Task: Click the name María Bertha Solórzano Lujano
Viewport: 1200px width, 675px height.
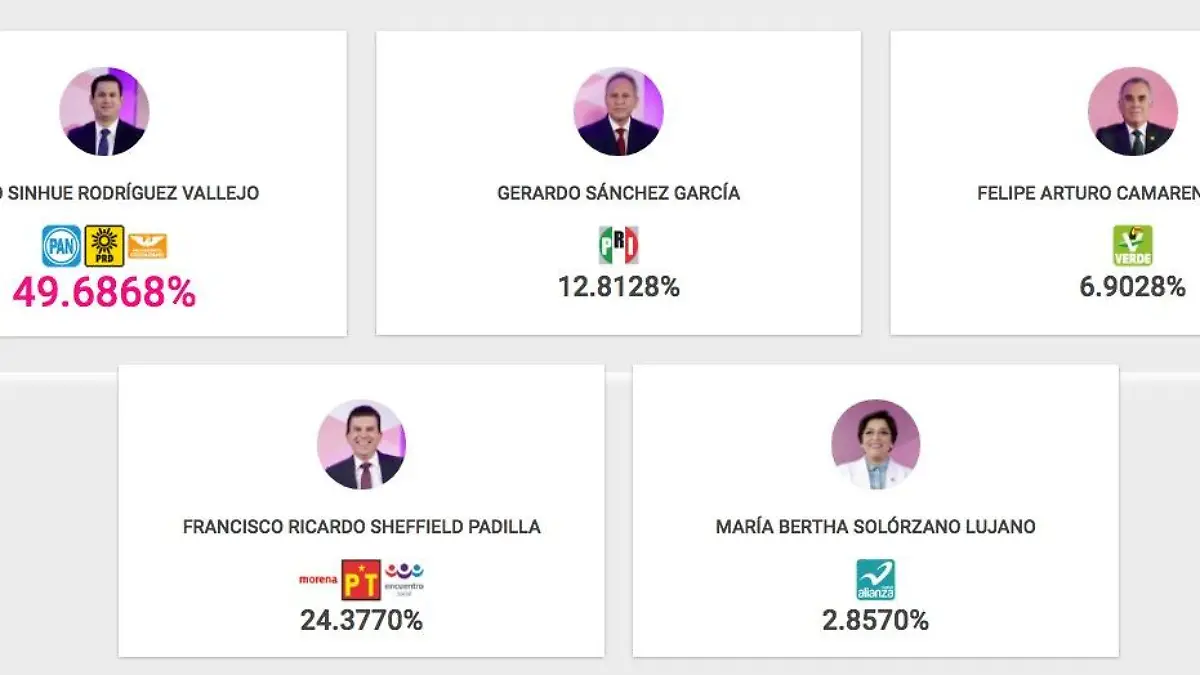Action: point(875,527)
